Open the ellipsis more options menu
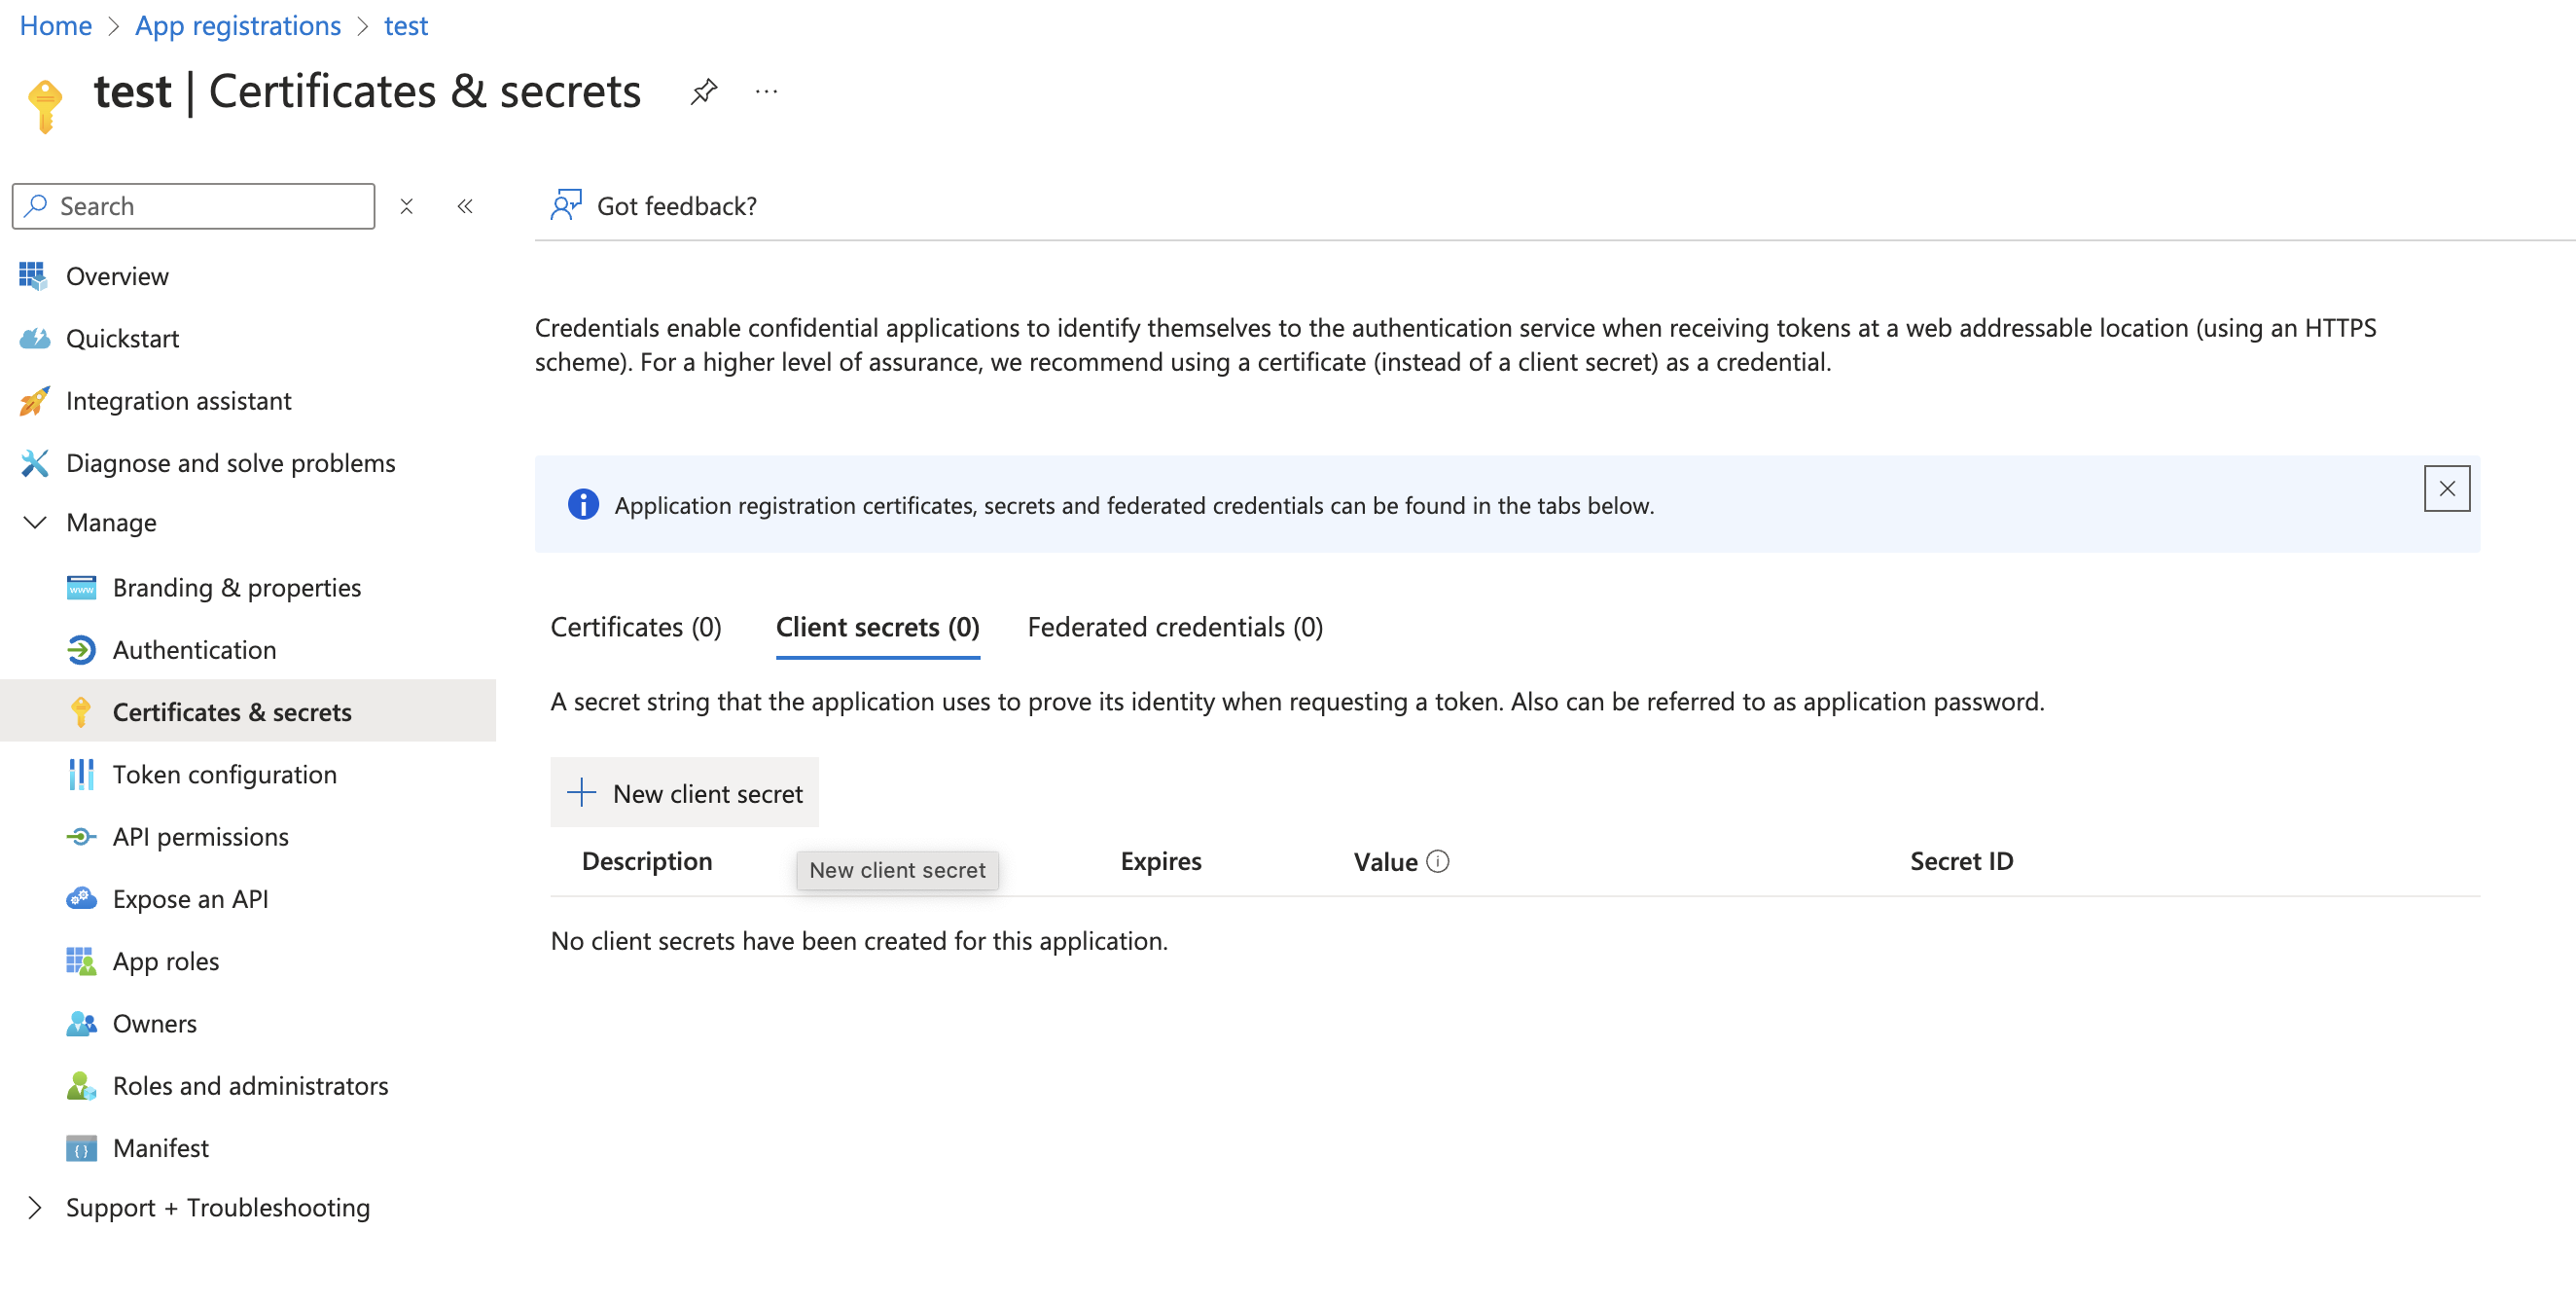Viewport: 2576px width, 1304px height. click(x=766, y=92)
